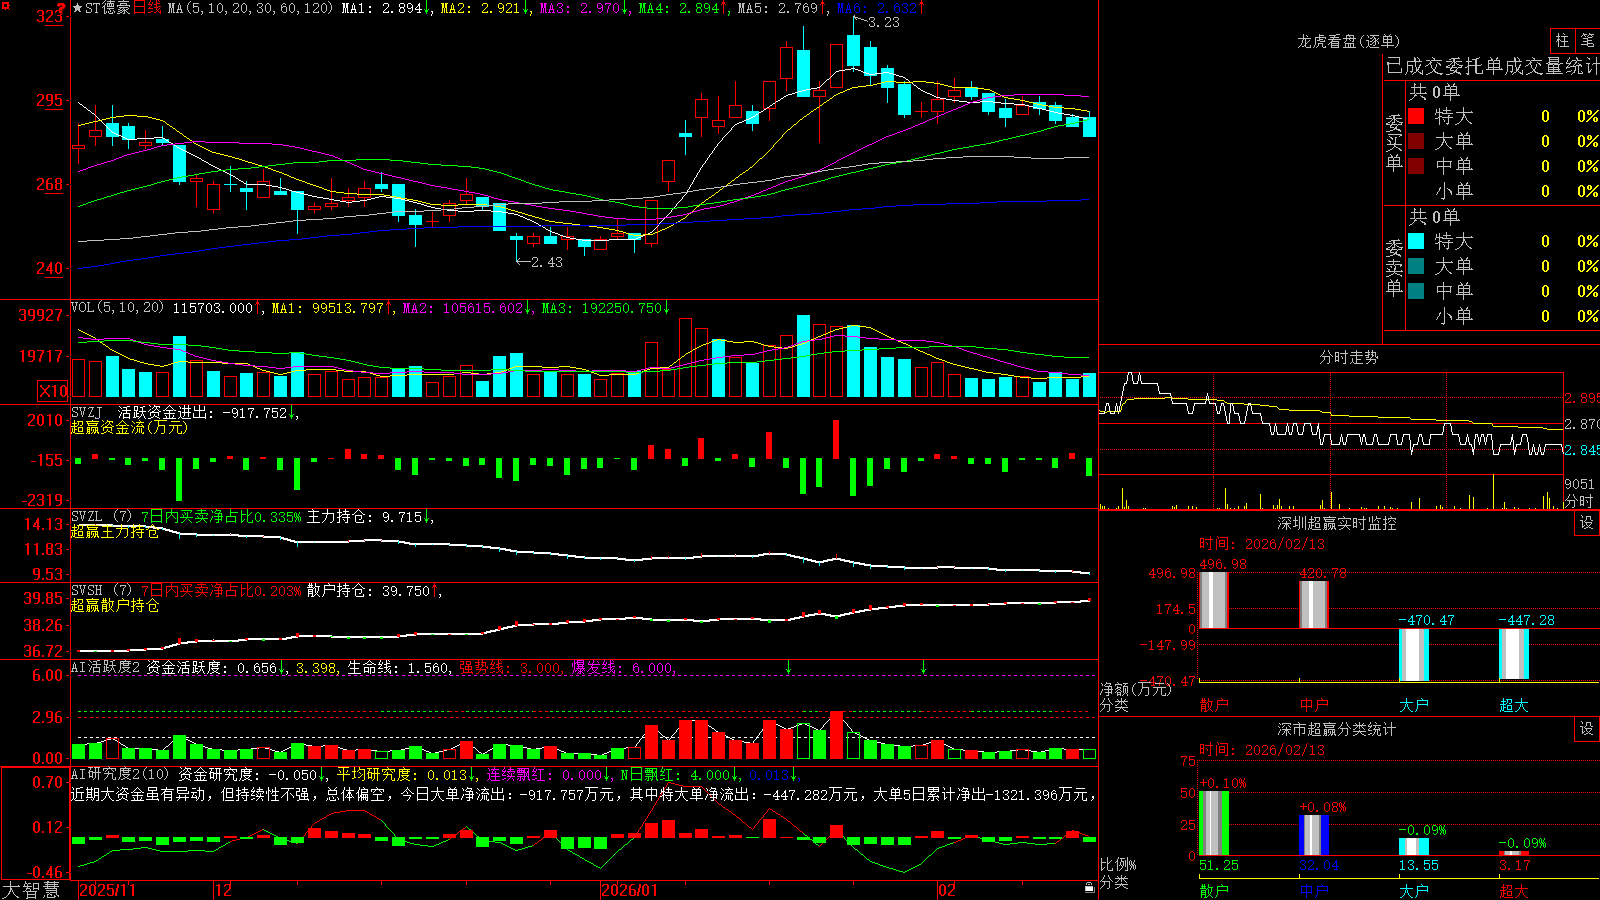Click the 分时走势 panel title
Screen dimensions: 1600x900
pyautogui.click(x=1349, y=357)
